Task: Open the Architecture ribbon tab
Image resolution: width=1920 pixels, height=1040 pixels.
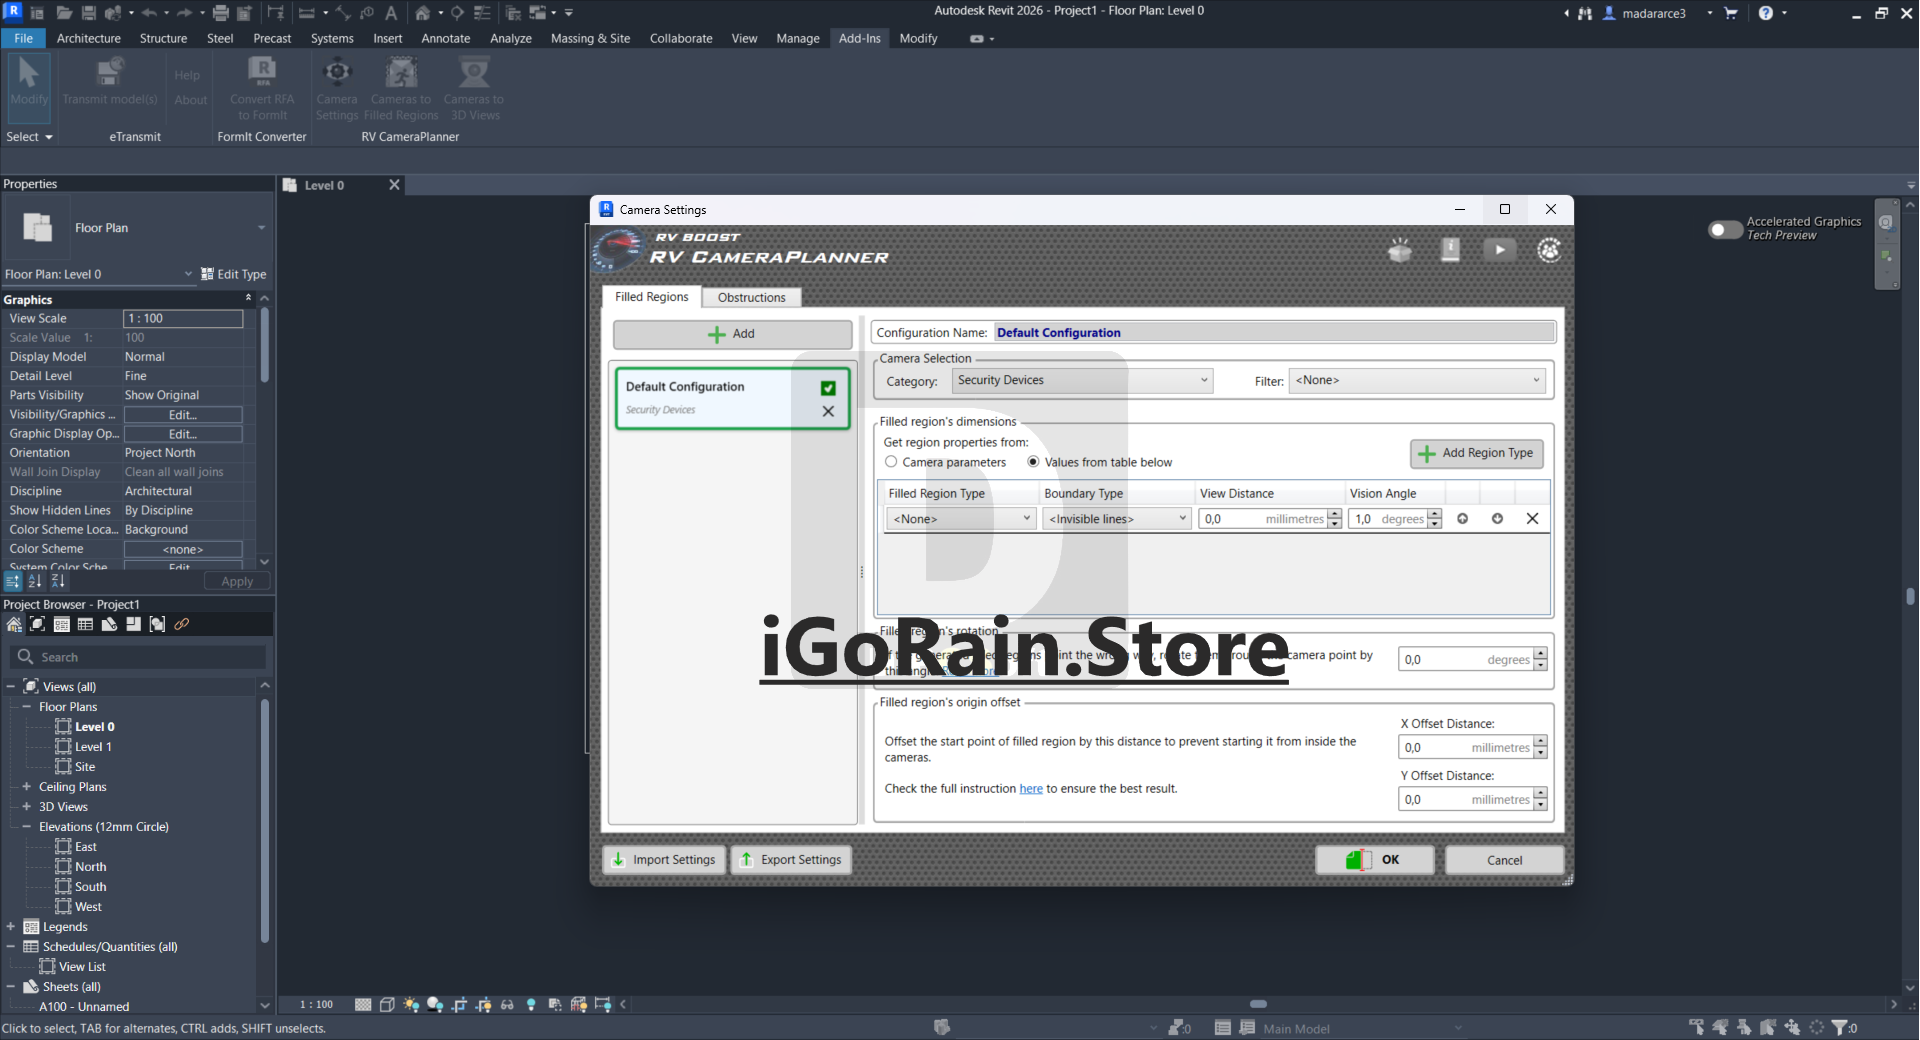Action: [x=89, y=38]
